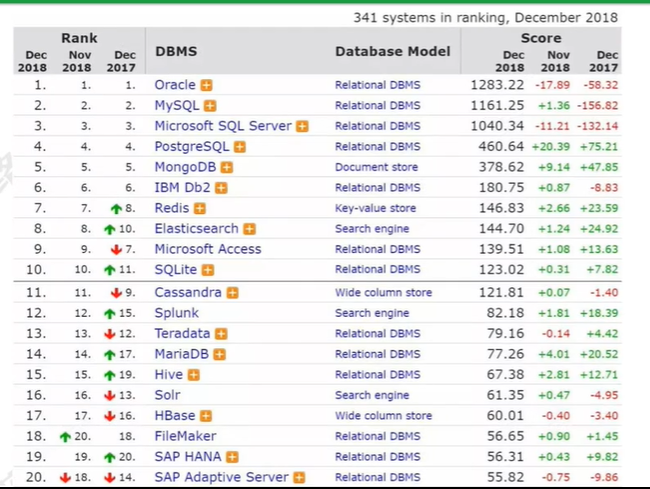Open the HBase link

pos(175,416)
